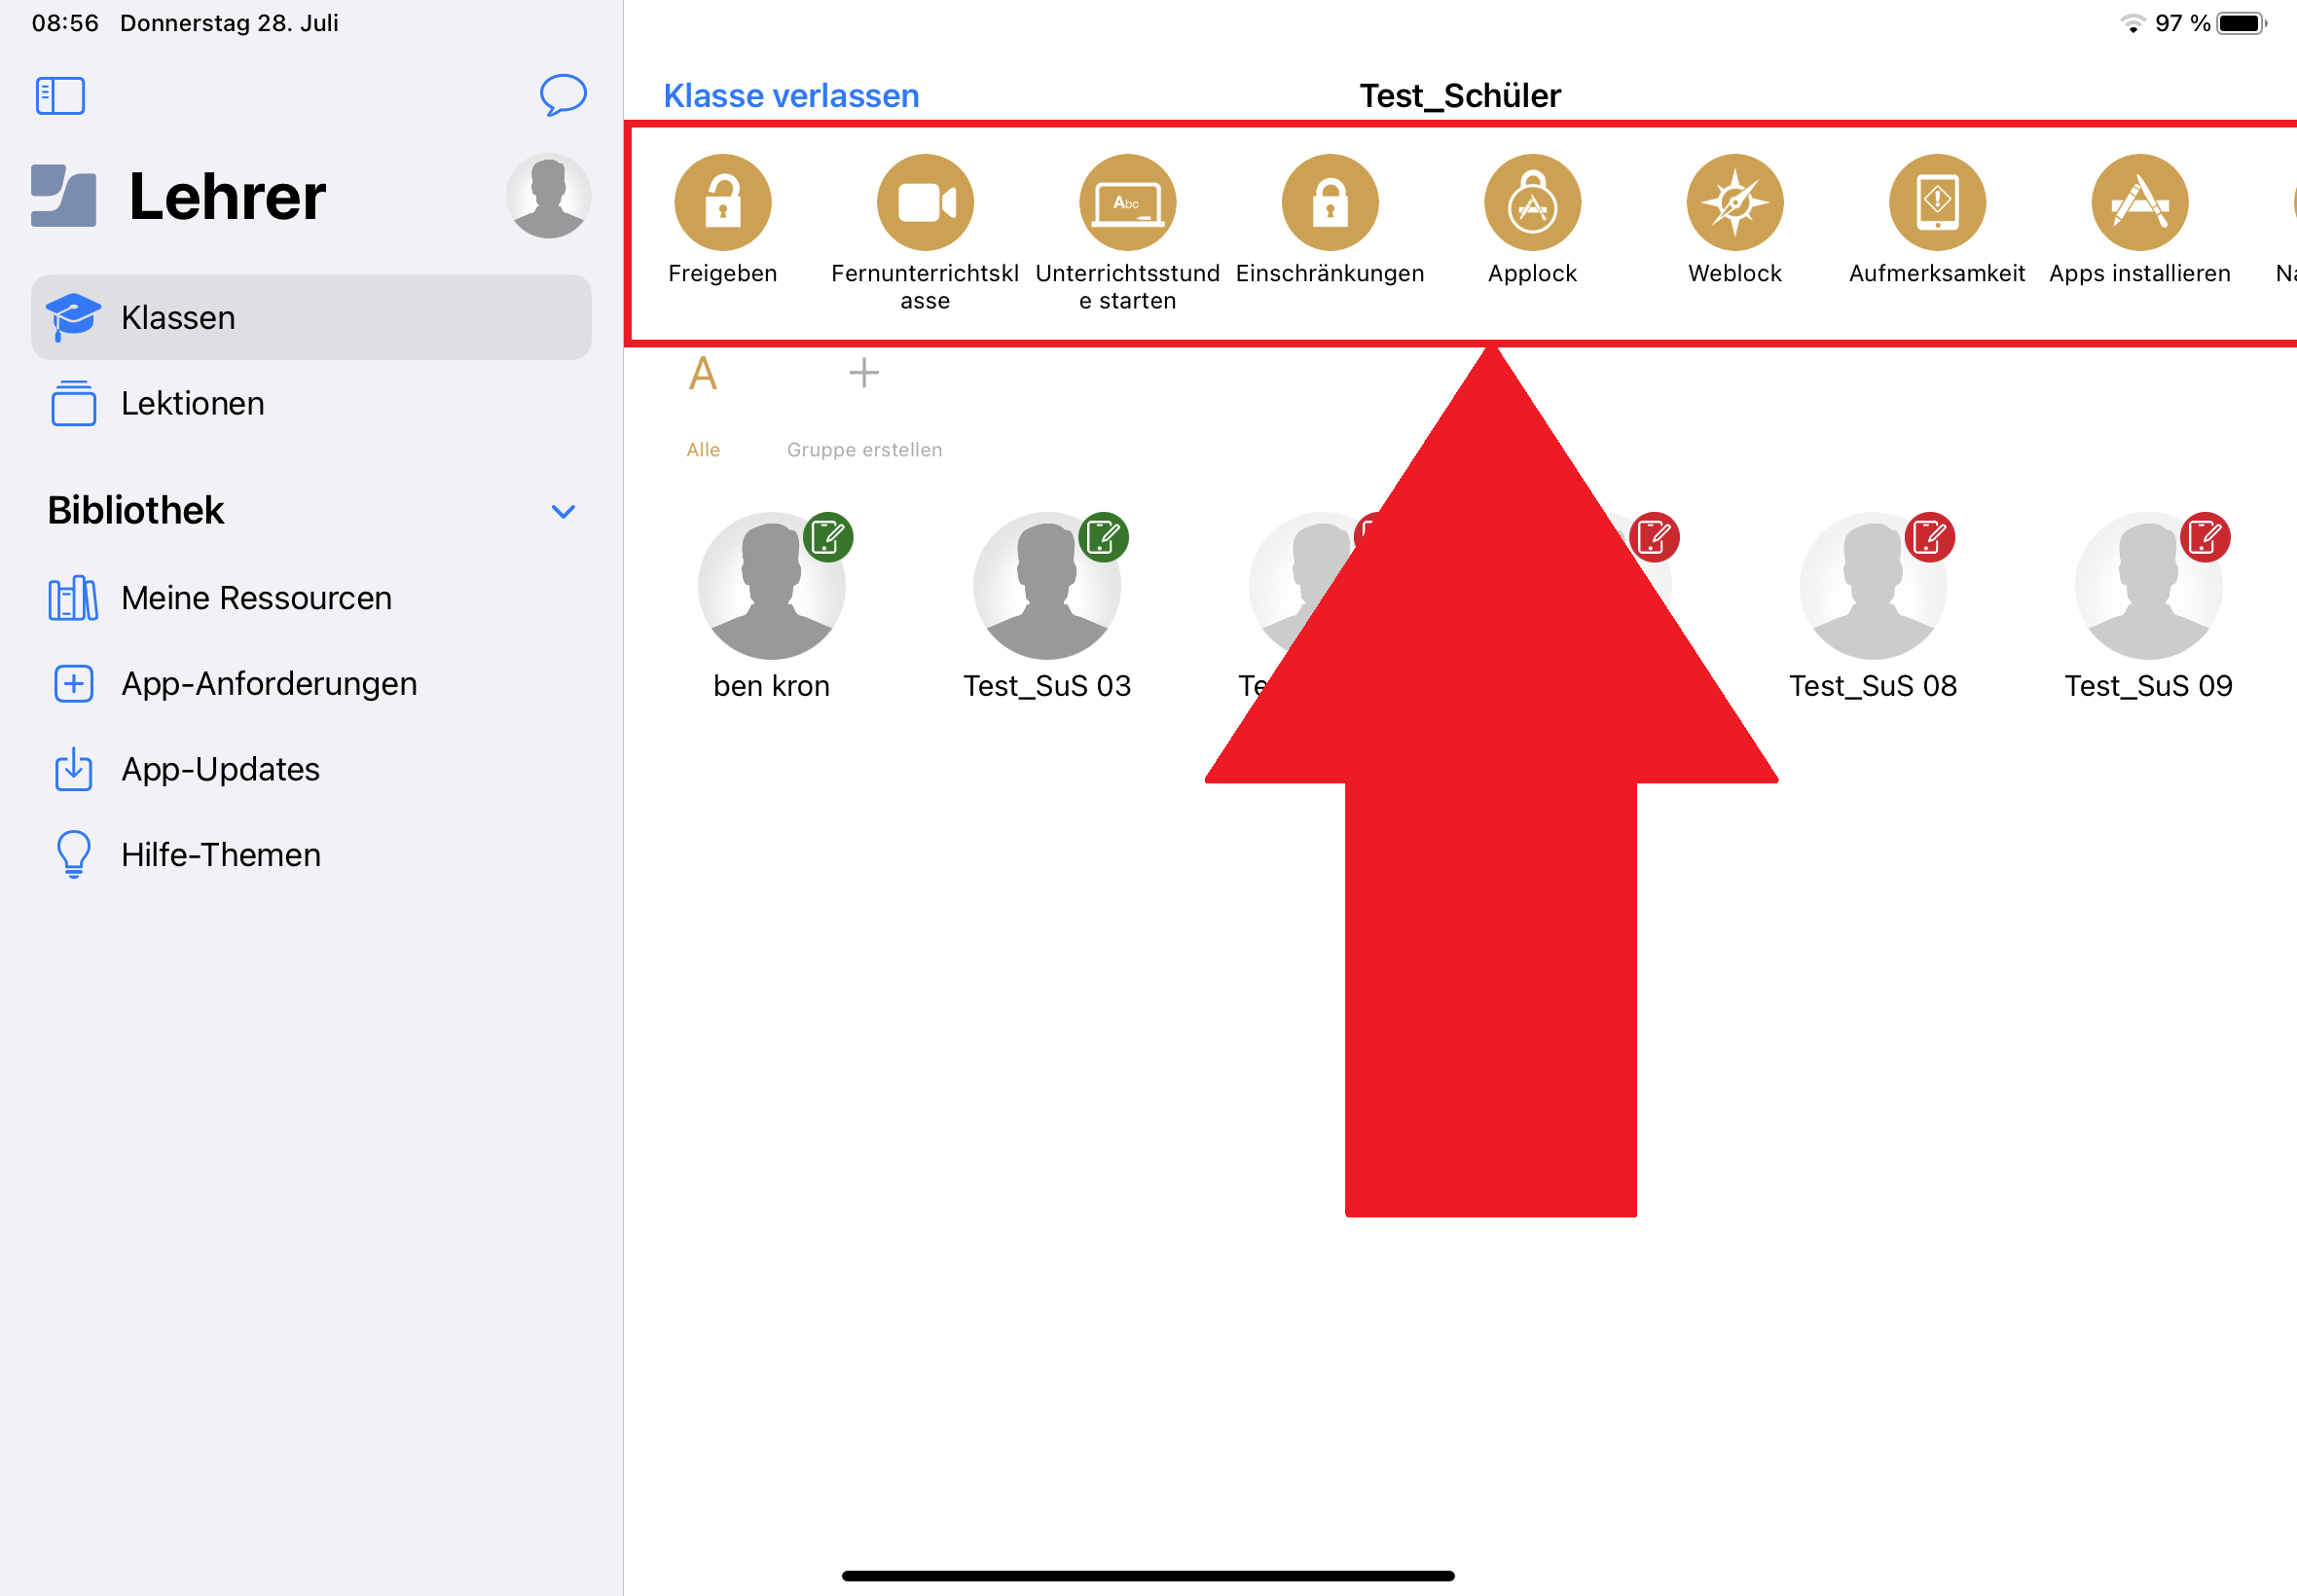The image size is (2297, 1596).
Task: Tap green device badge on Test_SuS 03
Action: 1104,538
